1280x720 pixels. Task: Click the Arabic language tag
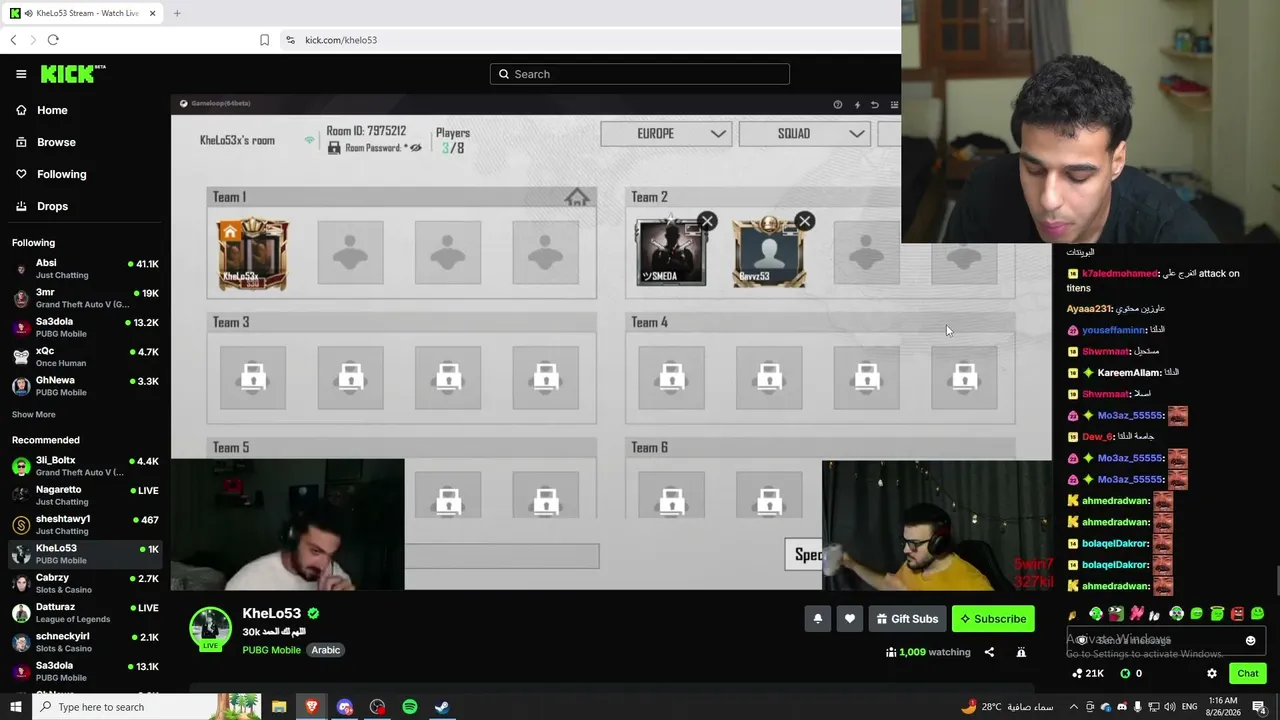pyautogui.click(x=326, y=650)
